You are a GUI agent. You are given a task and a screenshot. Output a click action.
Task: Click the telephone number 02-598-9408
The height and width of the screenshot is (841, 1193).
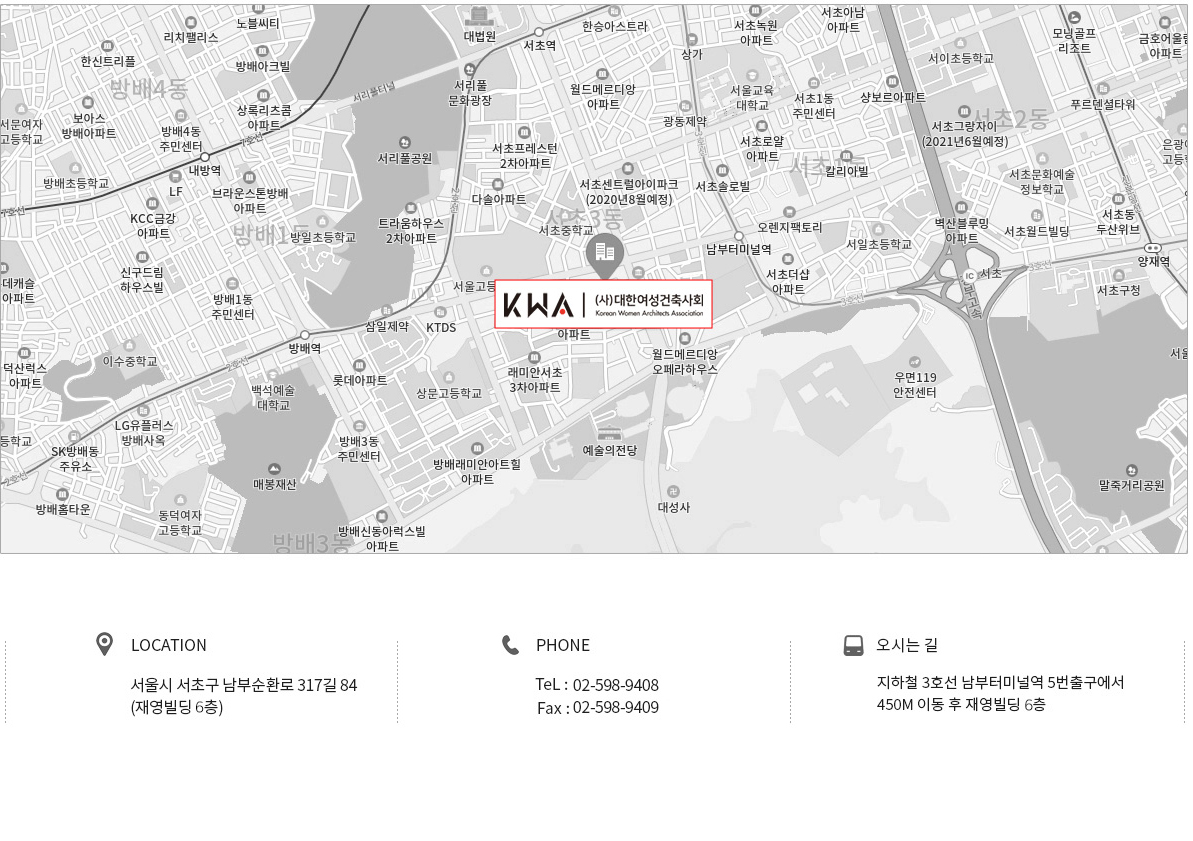(x=615, y=685)
